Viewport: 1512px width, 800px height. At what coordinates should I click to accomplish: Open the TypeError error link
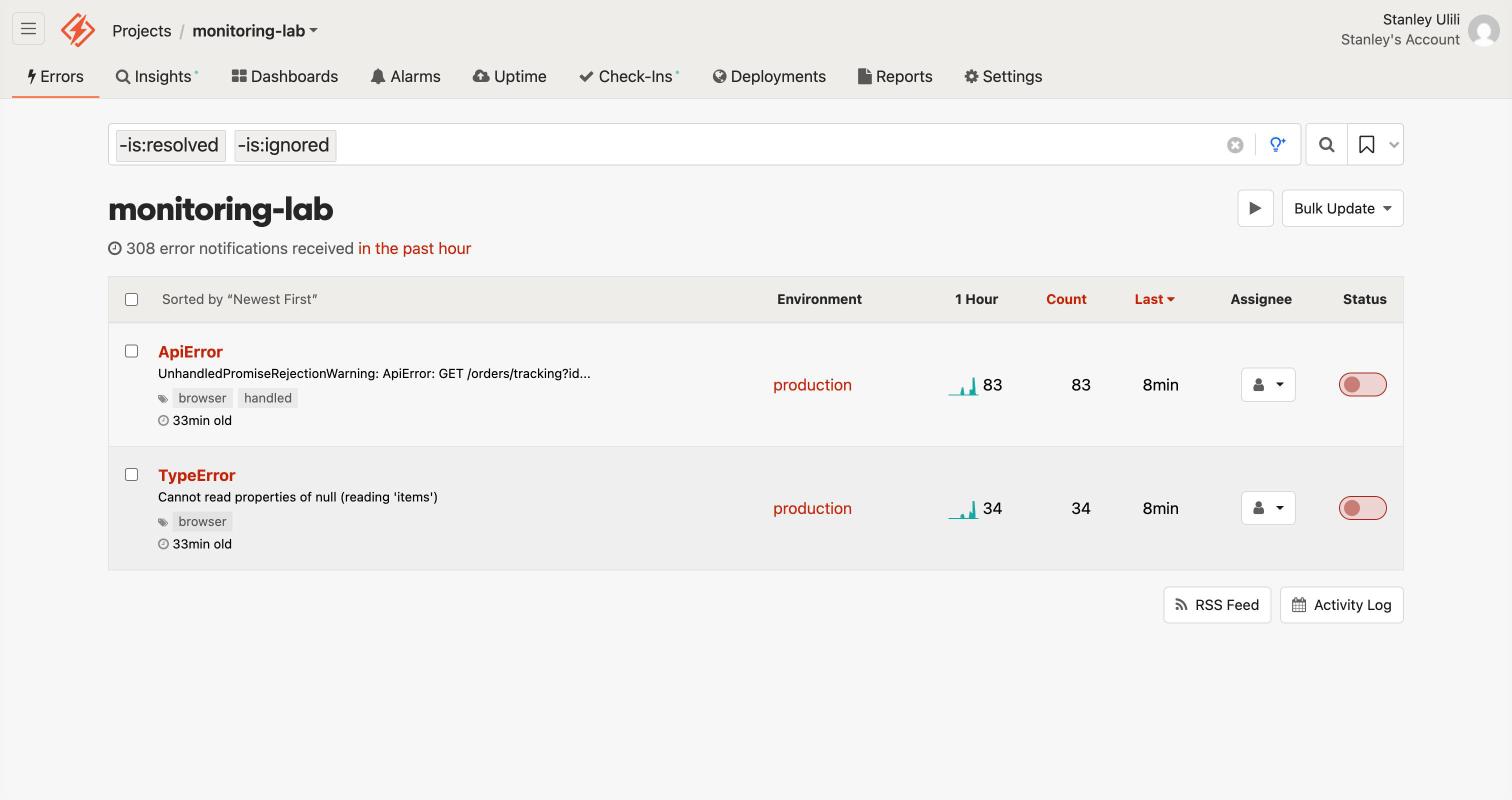197,475
